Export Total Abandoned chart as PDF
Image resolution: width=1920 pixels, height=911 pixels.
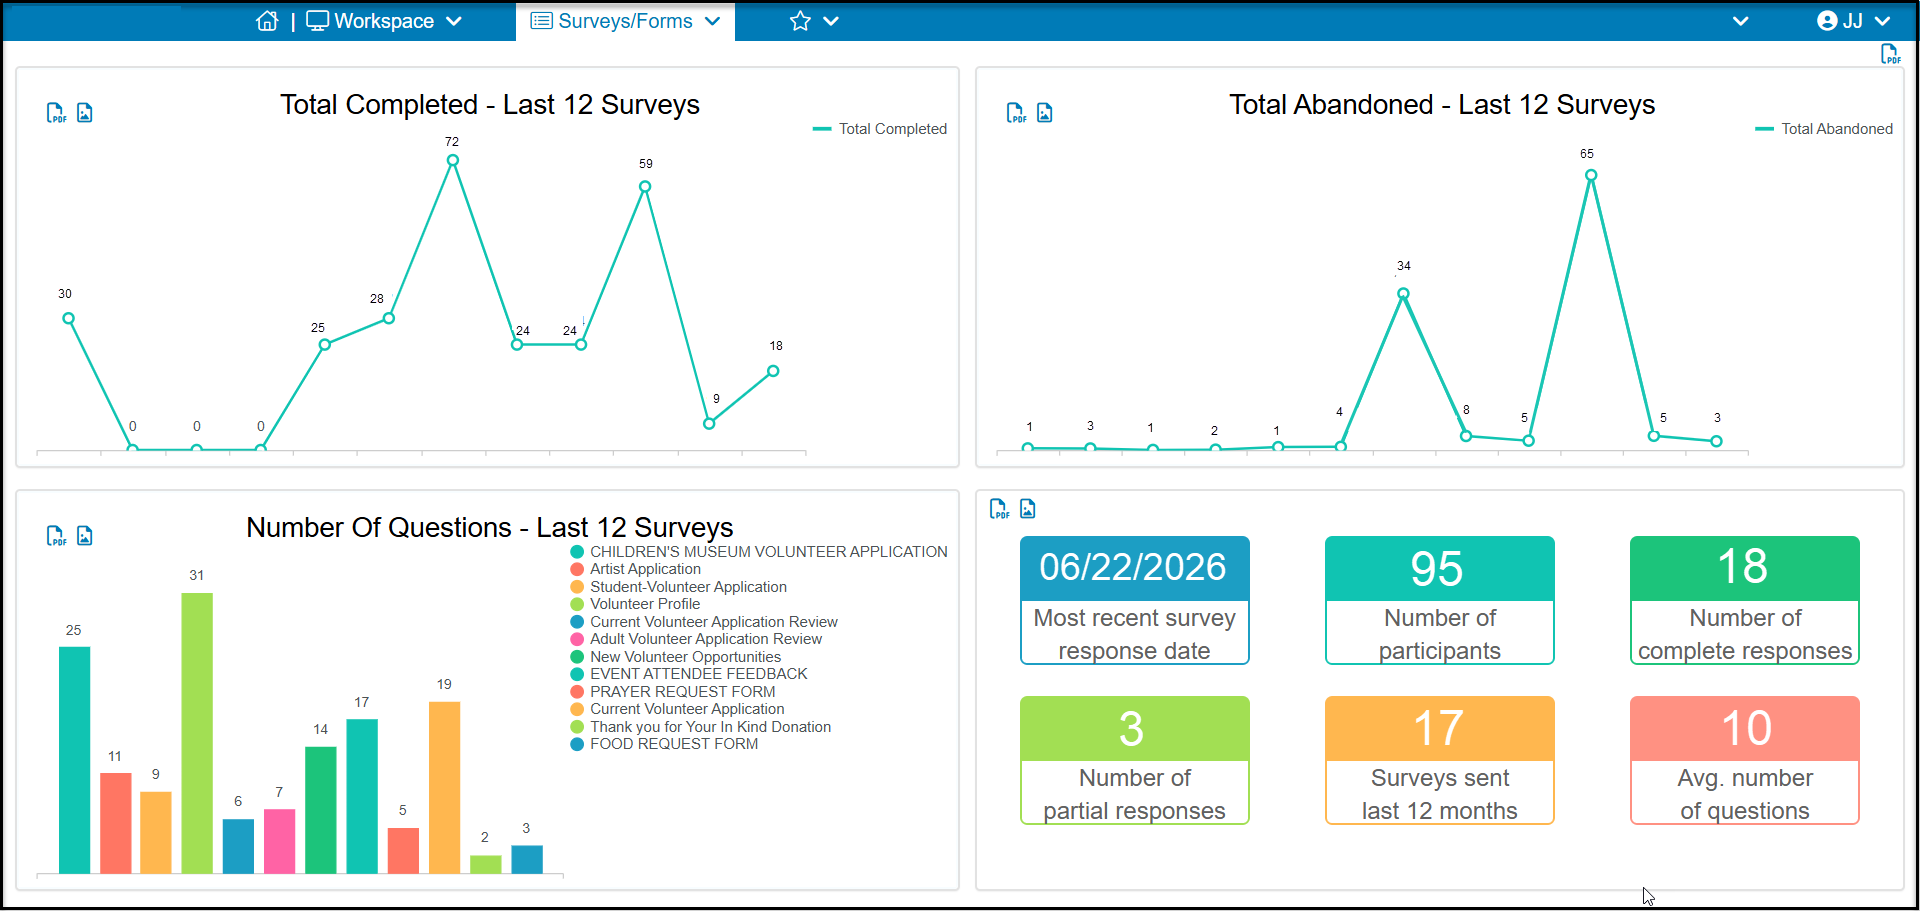pyautogui.click(x=1016, y=113)
